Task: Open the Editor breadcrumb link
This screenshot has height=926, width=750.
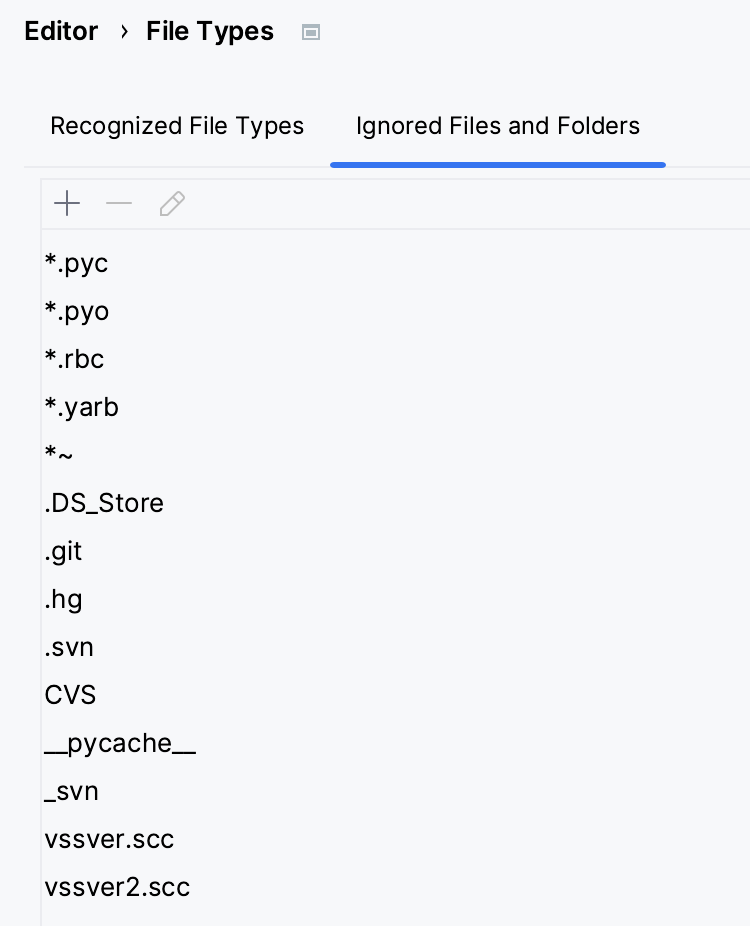Action: pyautogui.click(x=61, y=31)
